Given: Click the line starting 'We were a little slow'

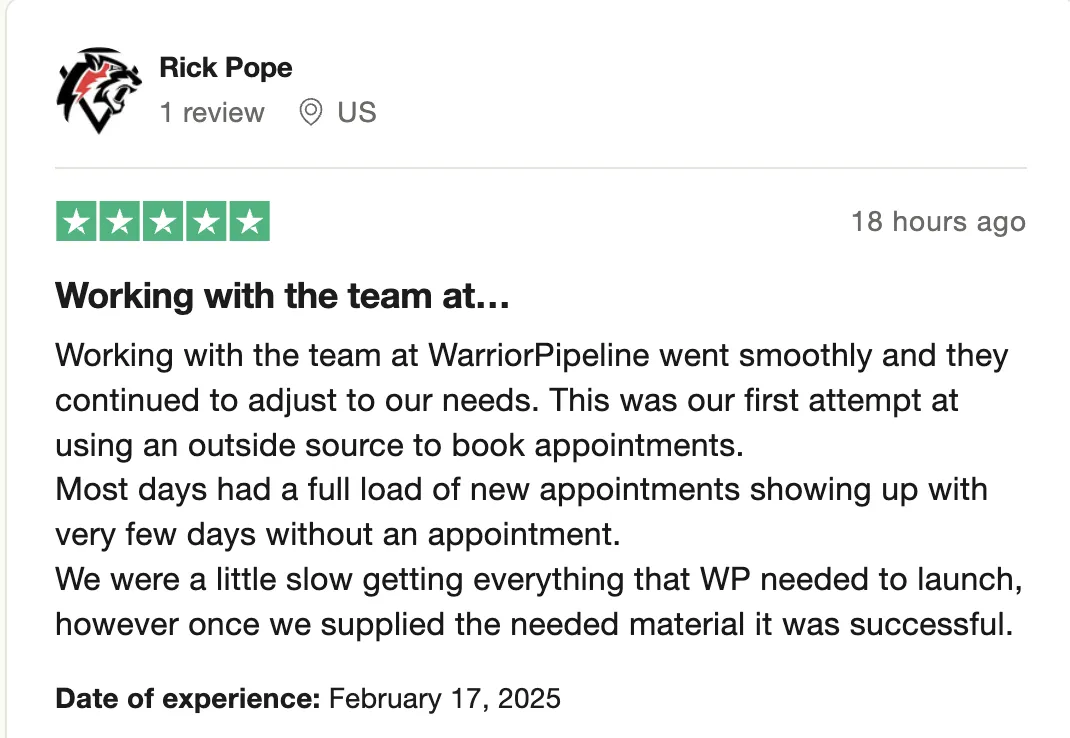Looking at the screenshot, I should coord(539,580).
